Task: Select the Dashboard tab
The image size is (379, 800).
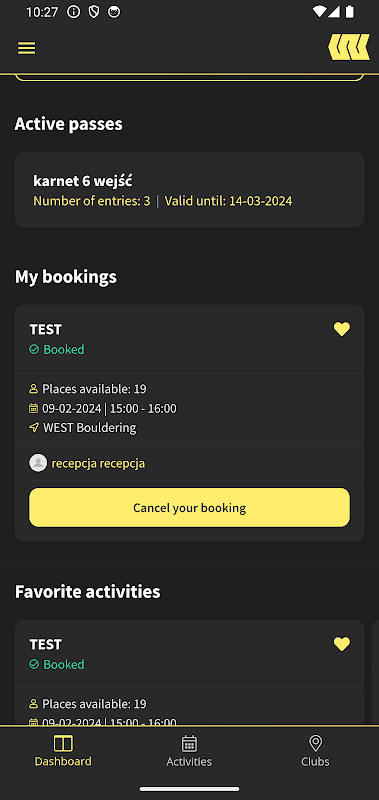Action: [x=63, y=751]
